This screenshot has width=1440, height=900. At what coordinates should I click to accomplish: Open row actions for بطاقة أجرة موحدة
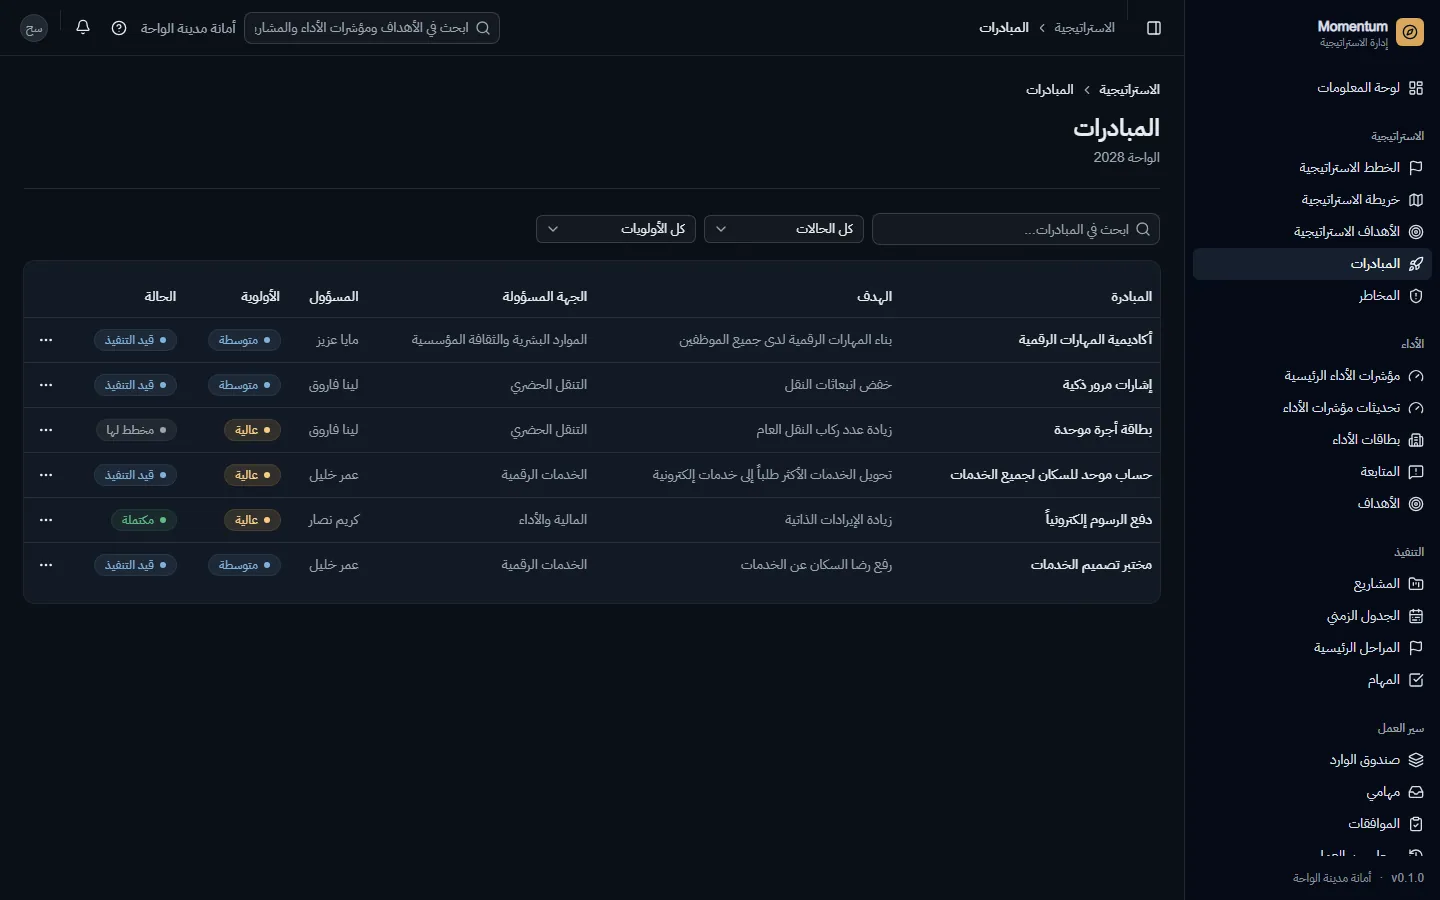[x=46, y=430]
